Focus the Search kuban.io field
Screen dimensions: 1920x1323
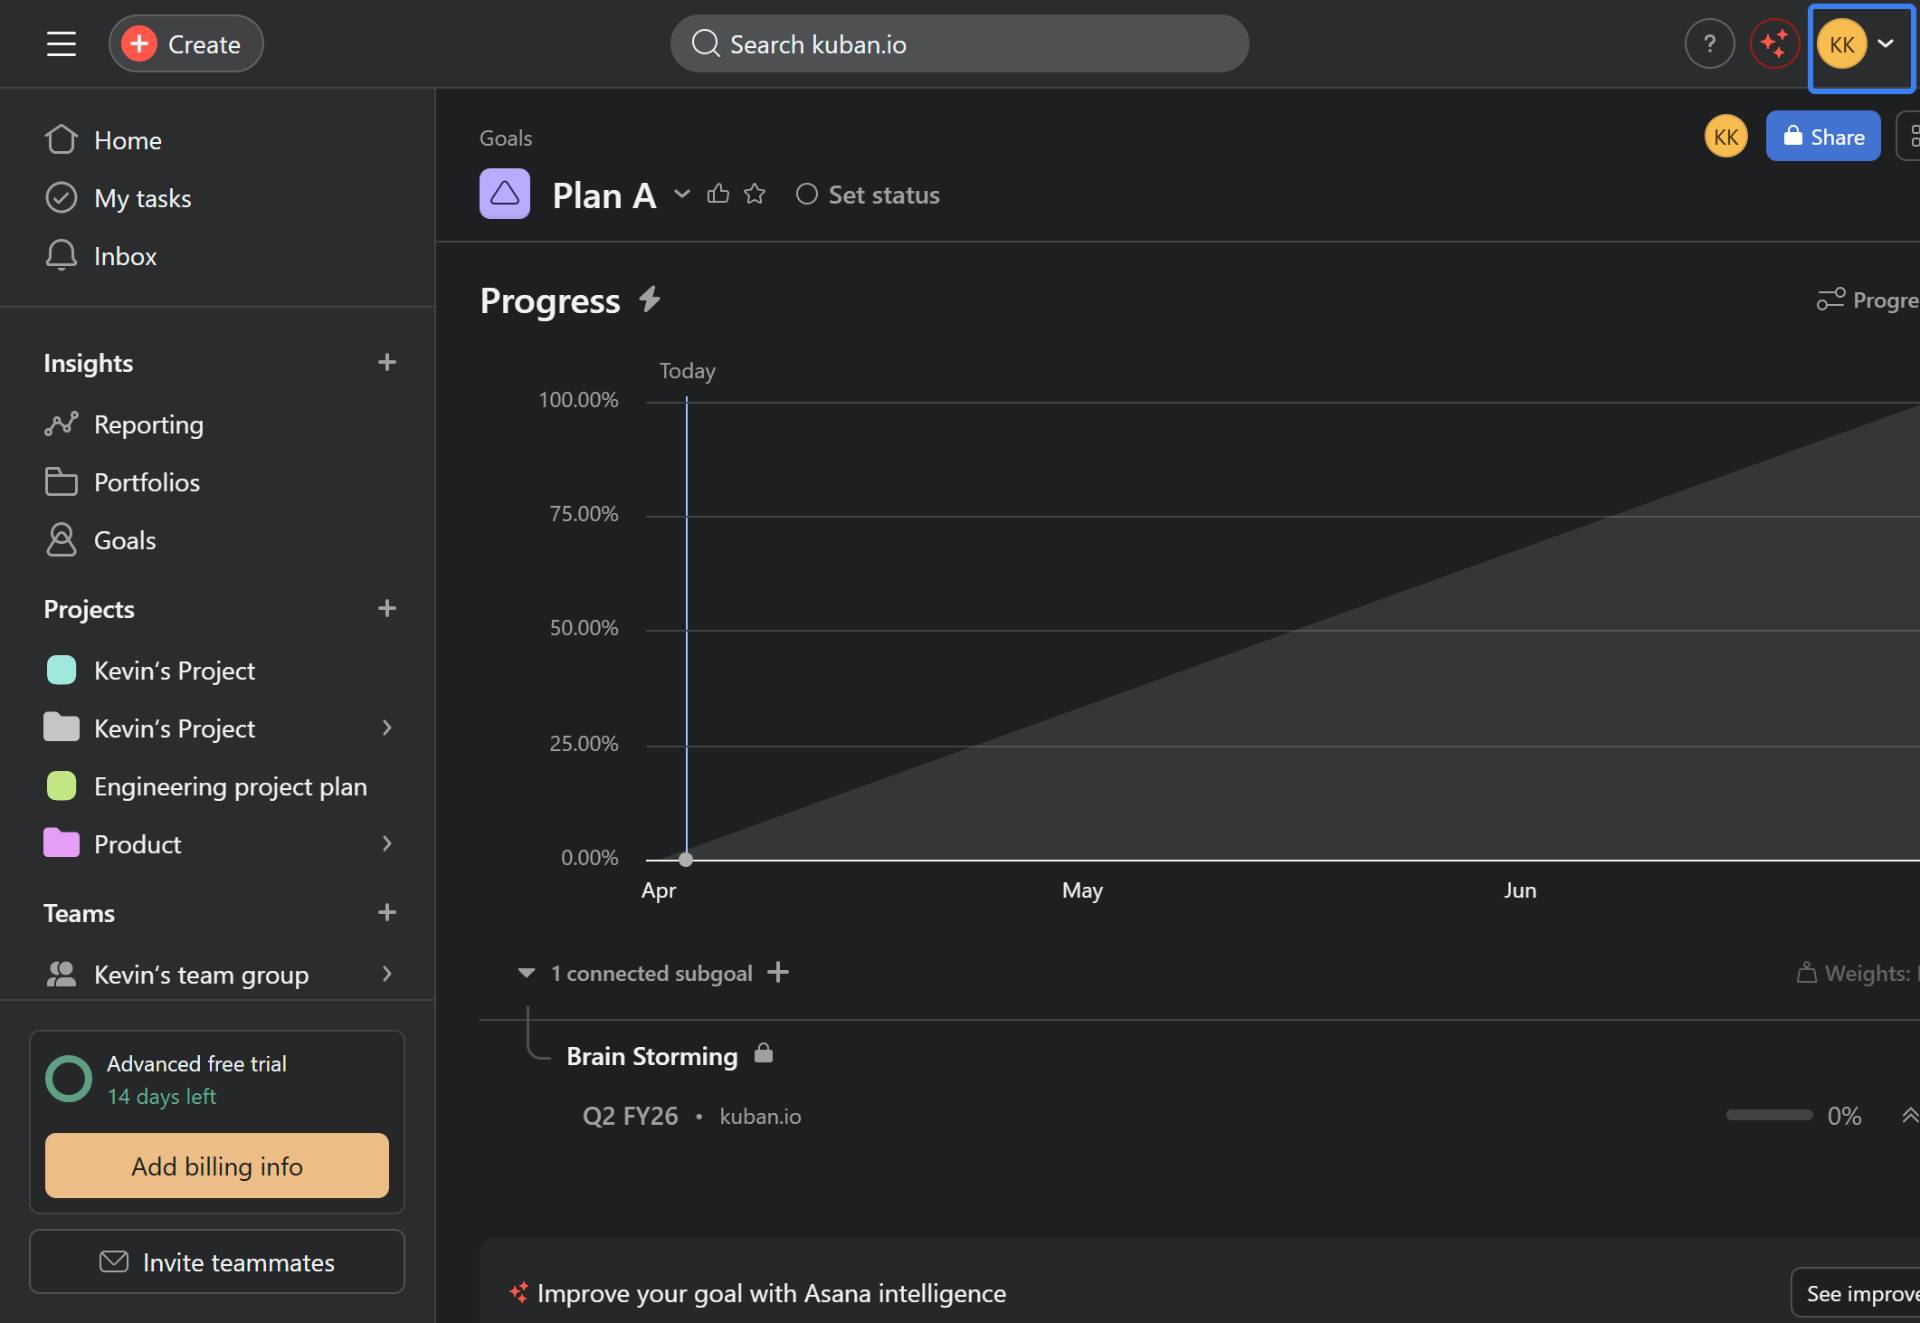tap(959, 44)
